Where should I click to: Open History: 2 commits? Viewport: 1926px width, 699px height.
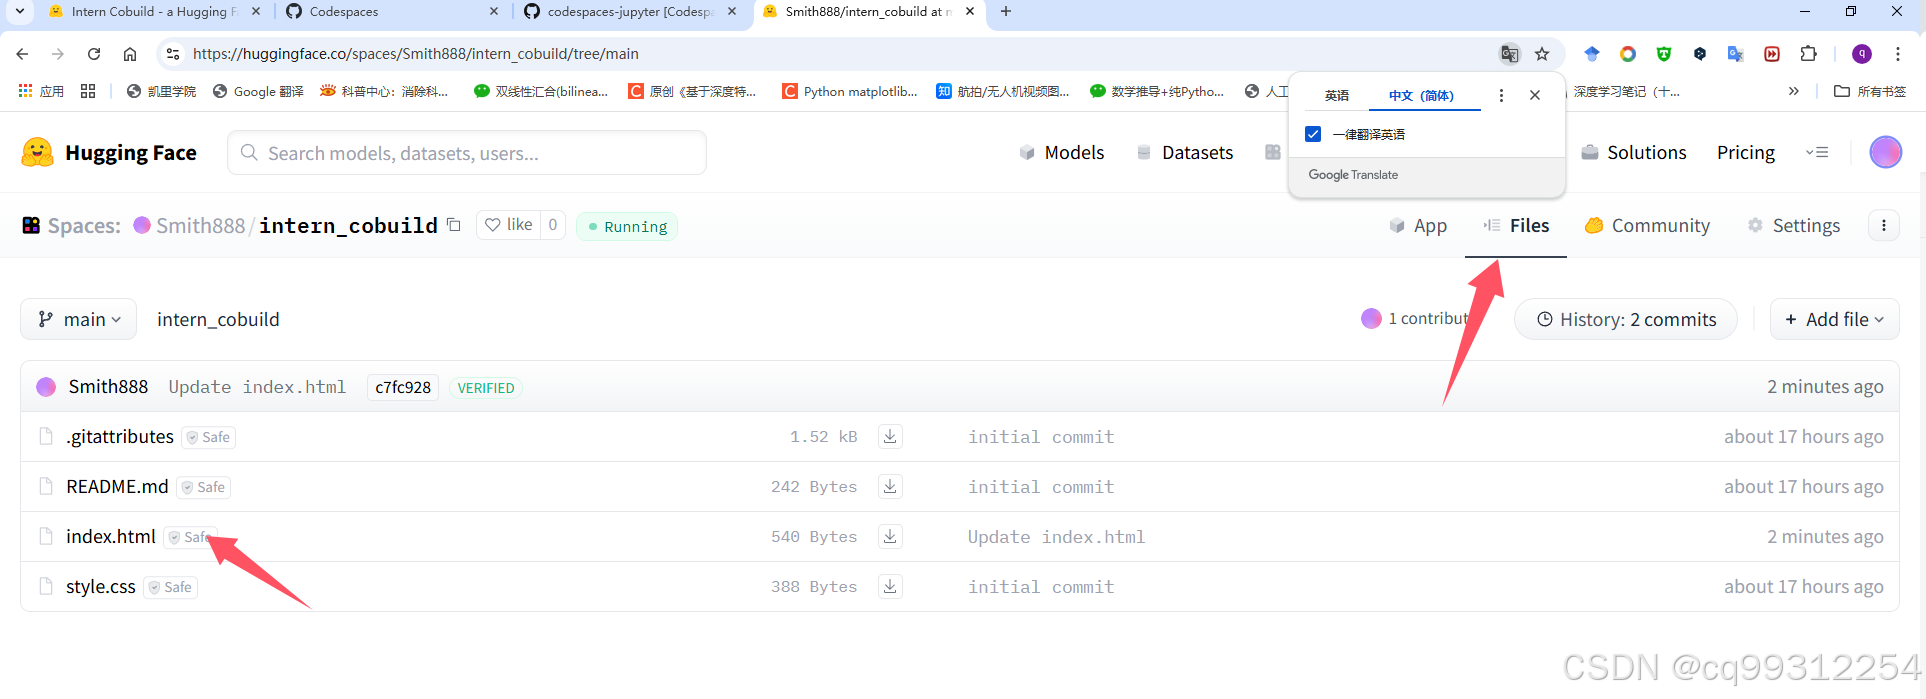[1626, 319]
